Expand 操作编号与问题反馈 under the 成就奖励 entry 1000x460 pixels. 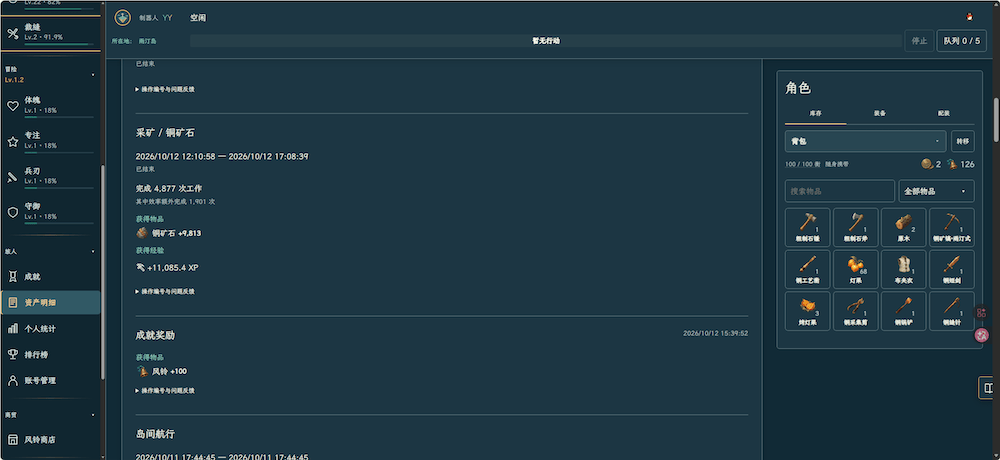[165, 390]
